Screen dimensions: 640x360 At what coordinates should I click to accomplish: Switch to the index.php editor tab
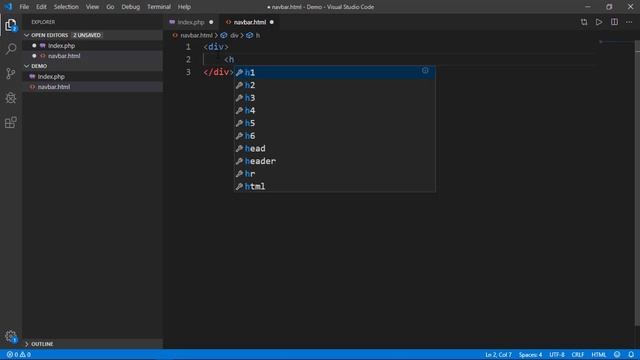(x=191, y=22)
